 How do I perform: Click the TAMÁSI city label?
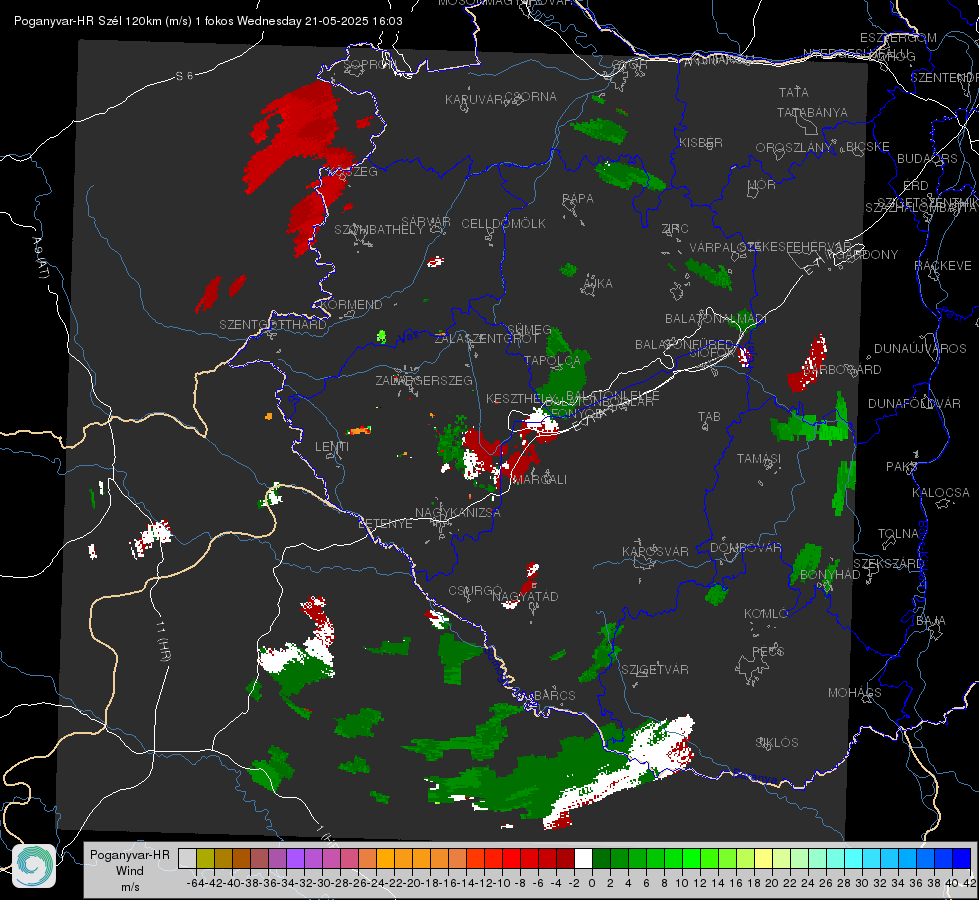(x=759, y=459)
